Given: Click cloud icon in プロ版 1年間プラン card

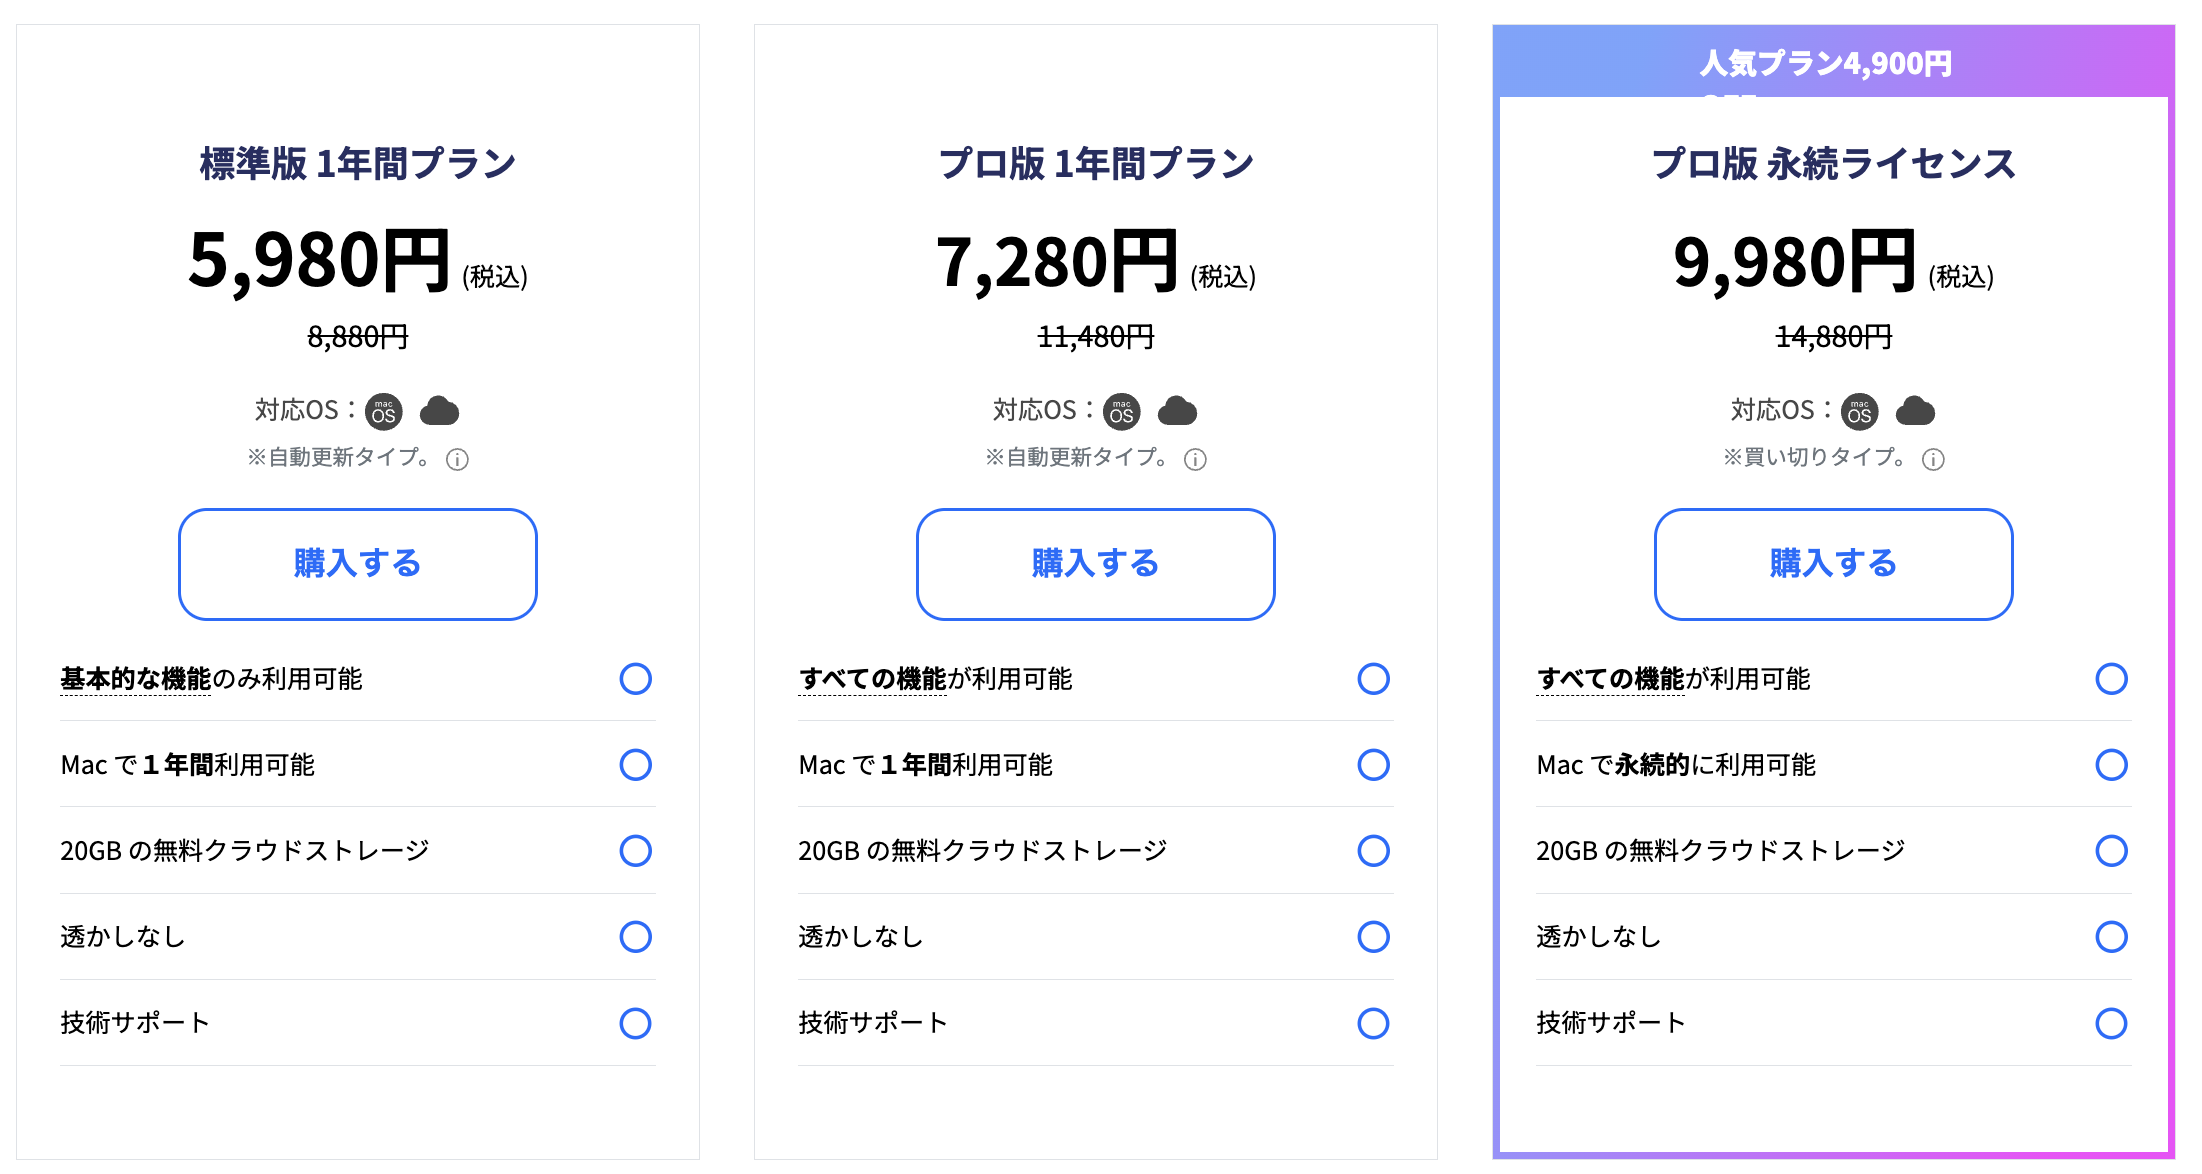Looking at the screenshot, I should [1177, 411].
